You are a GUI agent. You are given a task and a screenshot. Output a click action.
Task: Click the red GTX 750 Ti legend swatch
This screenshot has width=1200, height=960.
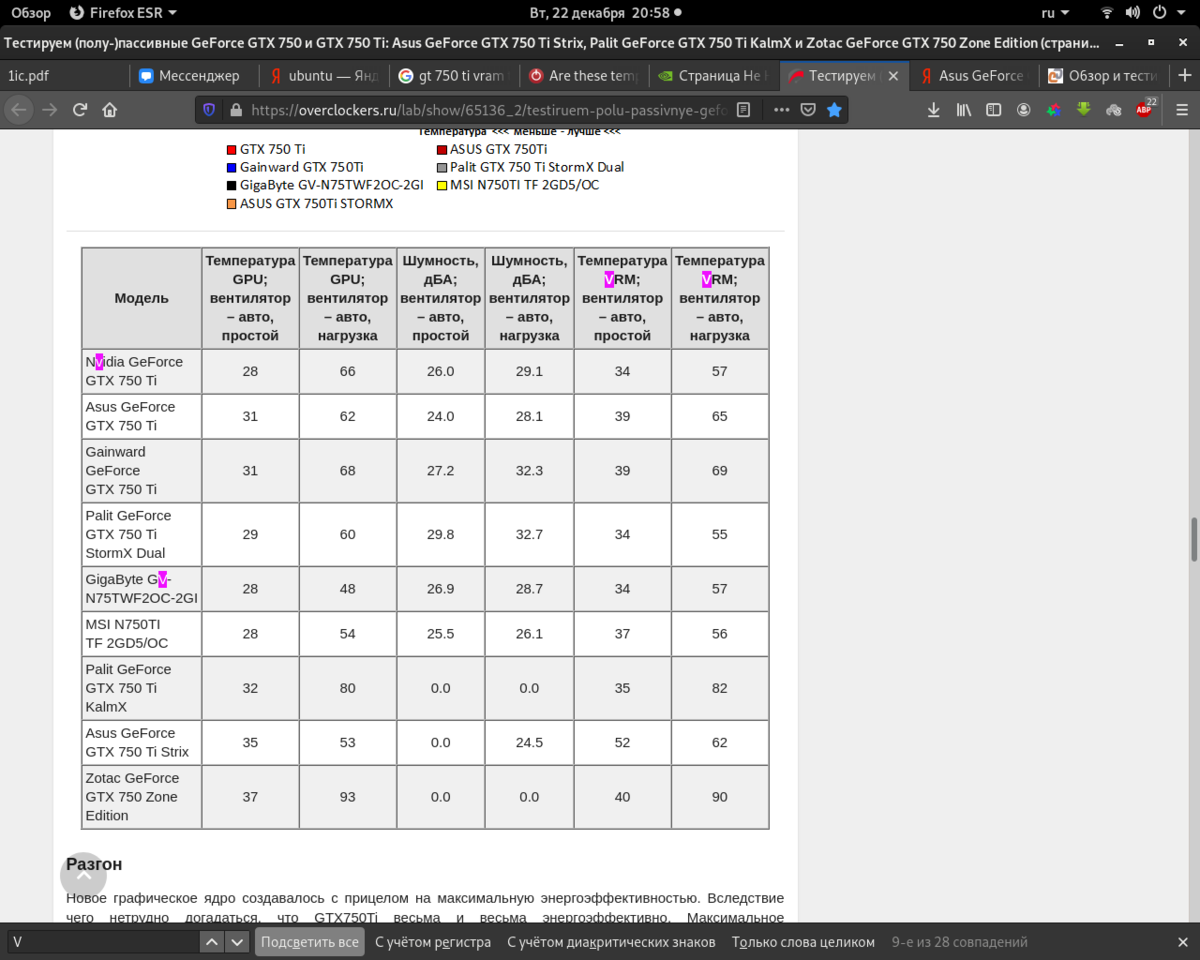tap(232, 149)
